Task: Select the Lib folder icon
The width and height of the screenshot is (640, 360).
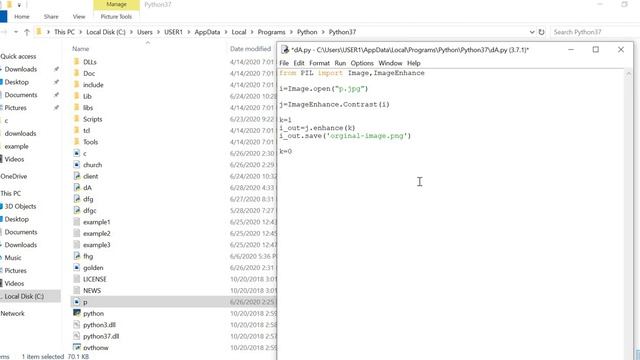Action: click(x=76, y=96)
